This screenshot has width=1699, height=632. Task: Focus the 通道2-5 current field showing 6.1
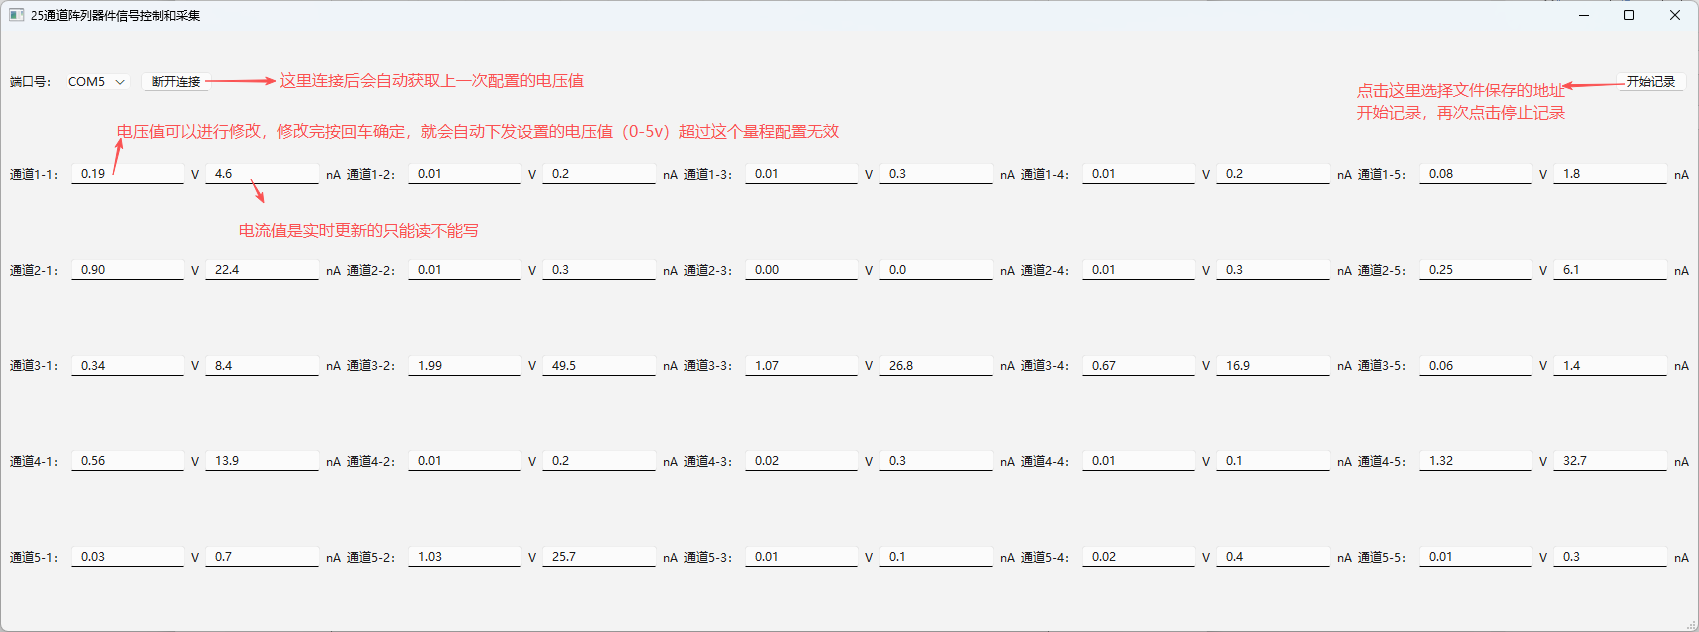pyautogui.click(x=1609, y=270)
